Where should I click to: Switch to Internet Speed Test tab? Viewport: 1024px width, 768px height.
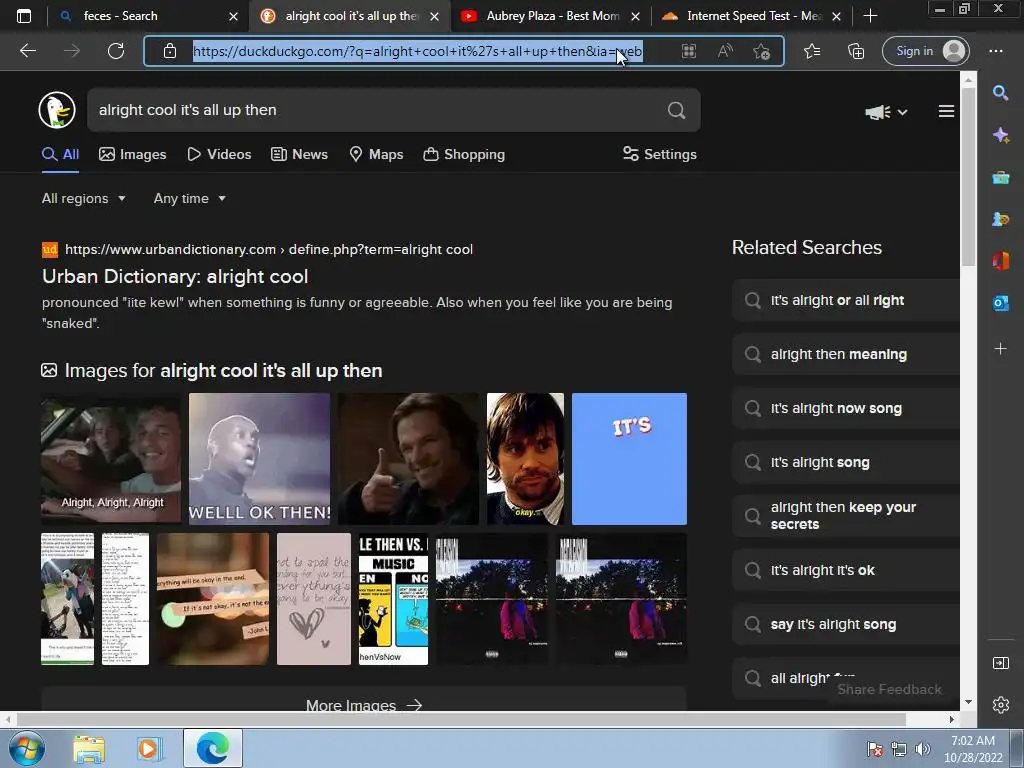(751, 16)
